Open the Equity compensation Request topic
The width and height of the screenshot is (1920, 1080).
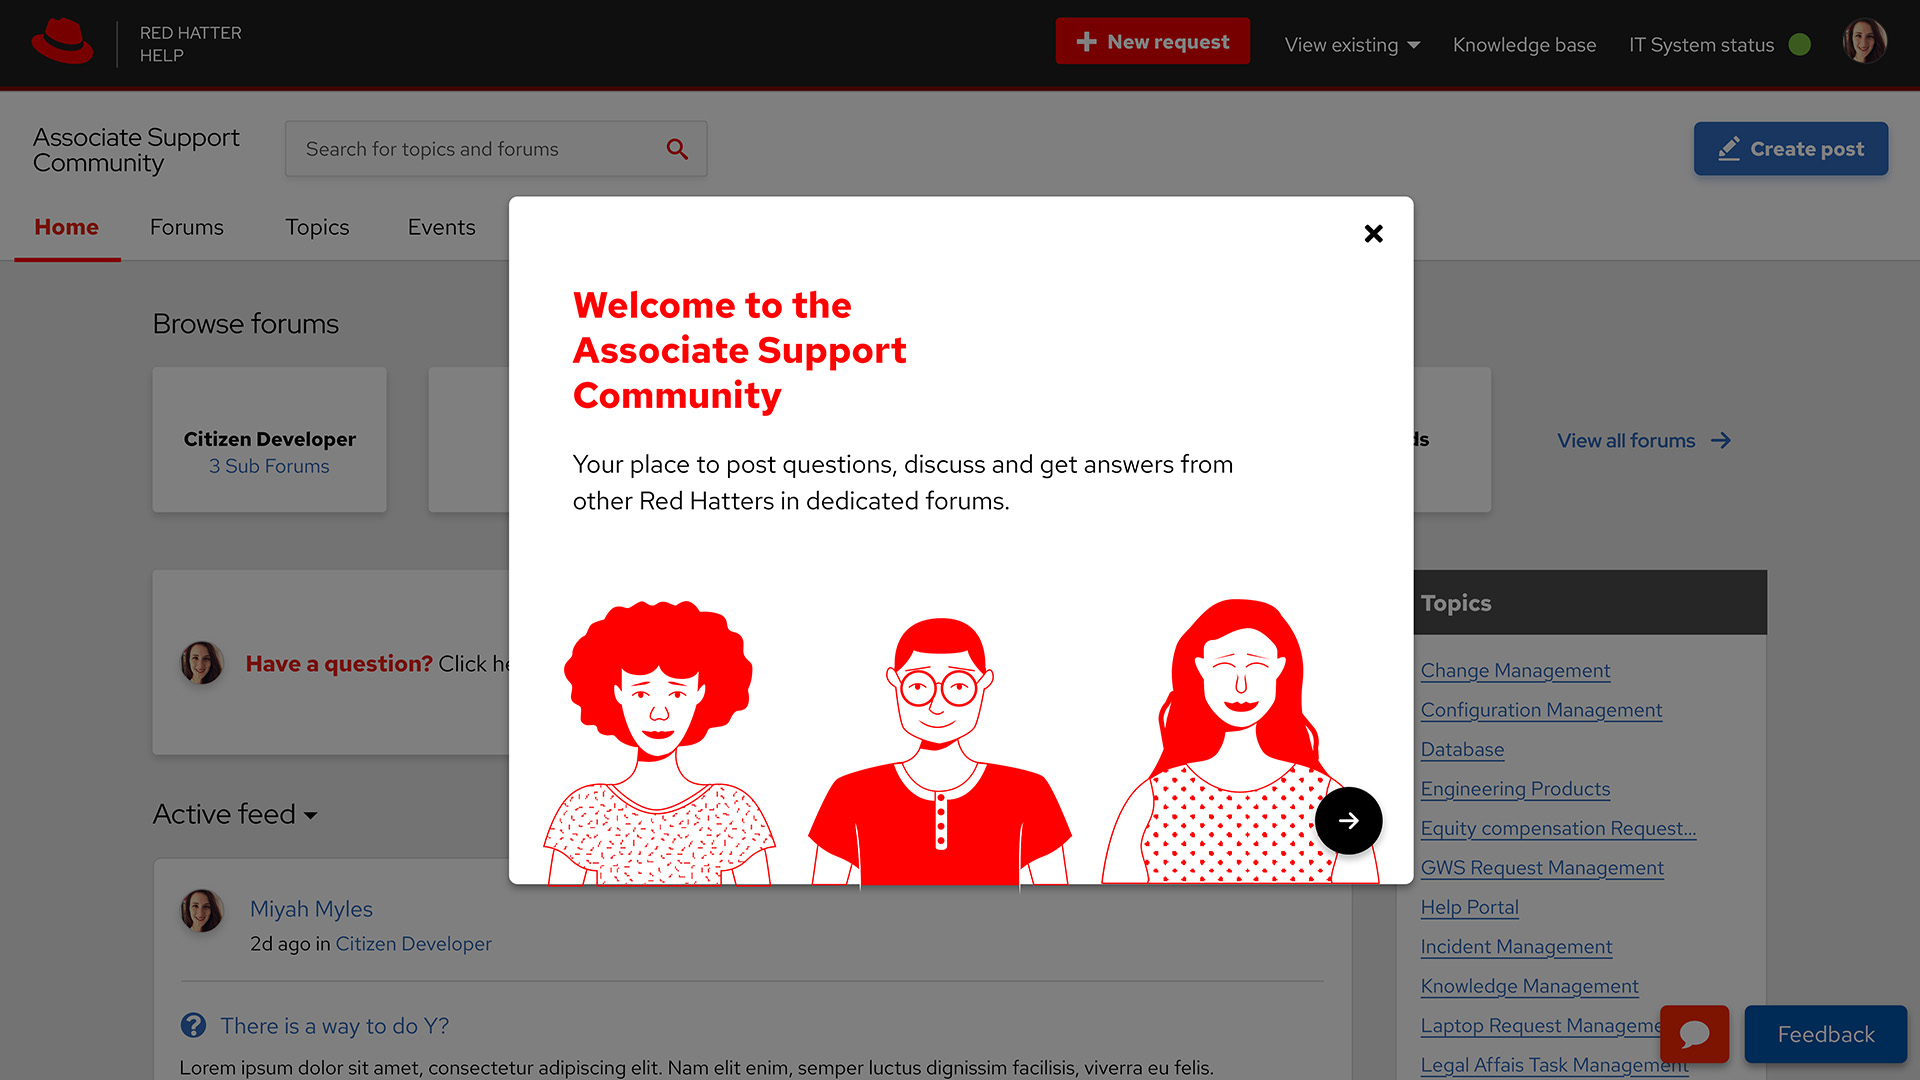click(1558, 829)
